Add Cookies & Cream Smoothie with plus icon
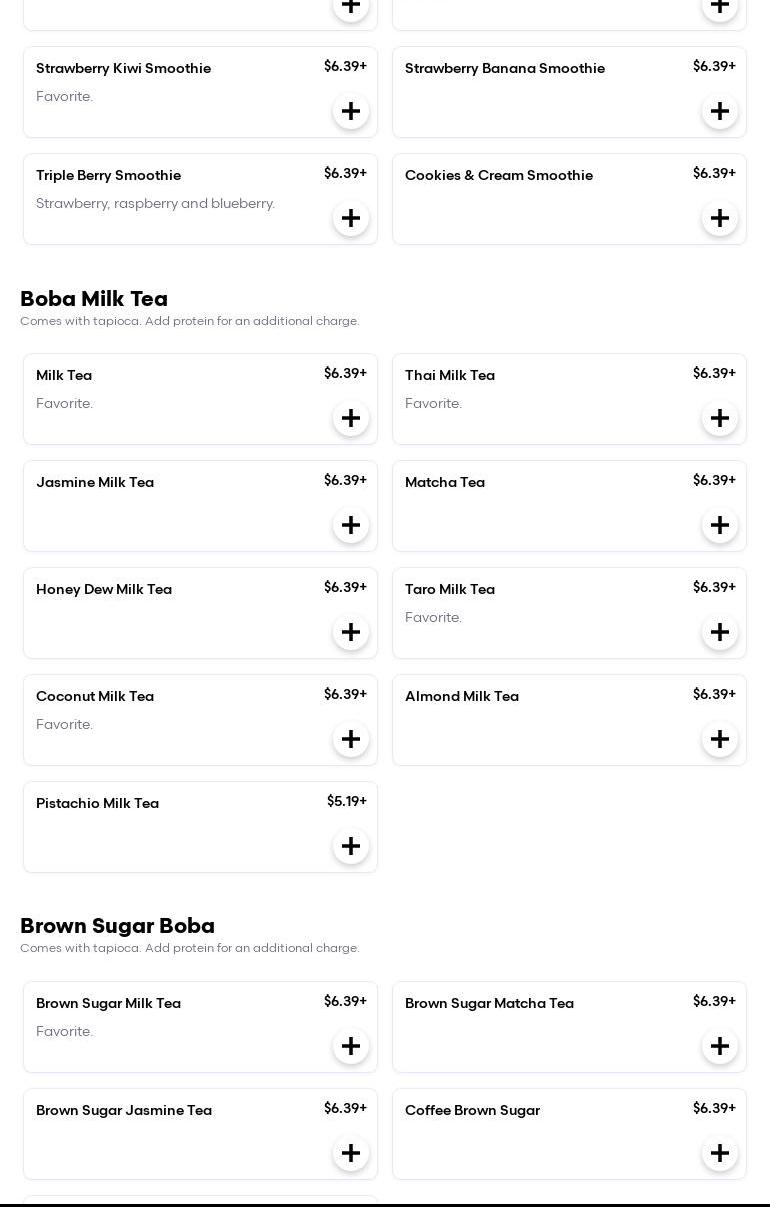This screenshot has height=1207, width=770. pyautogui.click(x=720, y=218)
